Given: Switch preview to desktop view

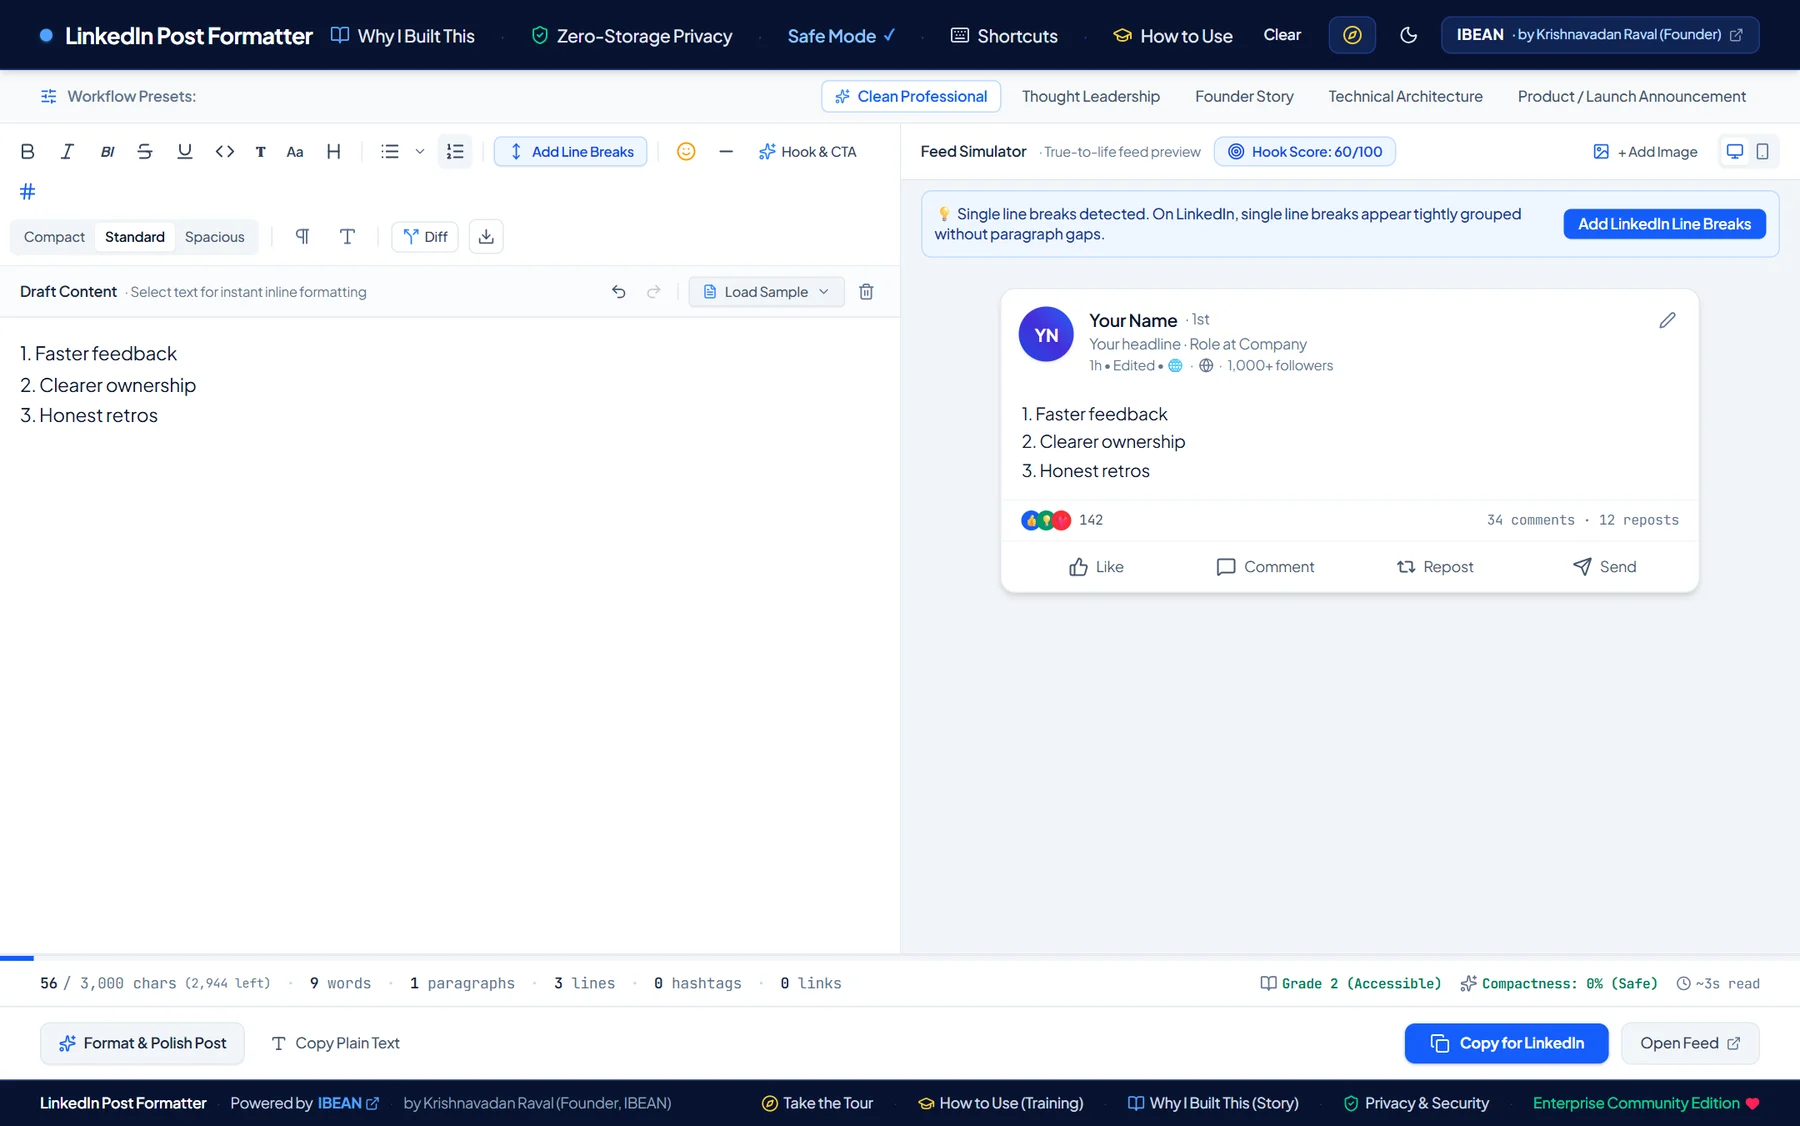Looking at the screenshot, I should 1735,152.
